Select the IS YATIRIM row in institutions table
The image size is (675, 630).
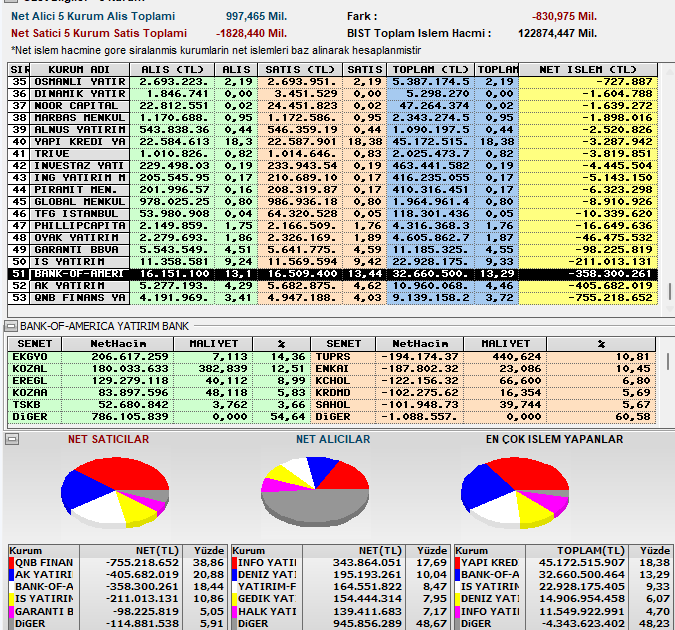point(332,262)
